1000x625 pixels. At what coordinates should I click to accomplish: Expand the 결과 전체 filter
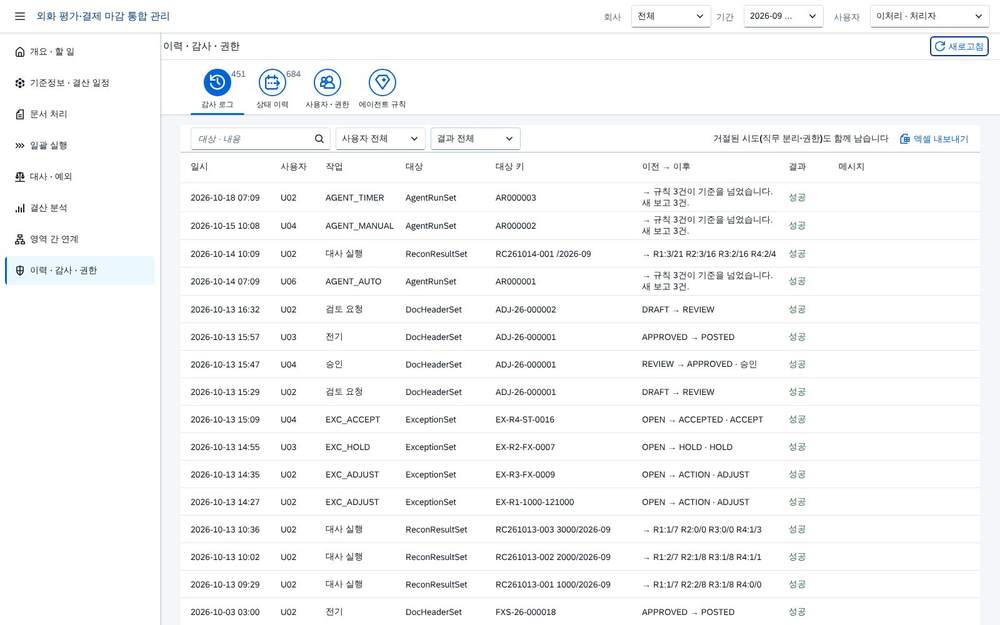(x=475, y=138)
